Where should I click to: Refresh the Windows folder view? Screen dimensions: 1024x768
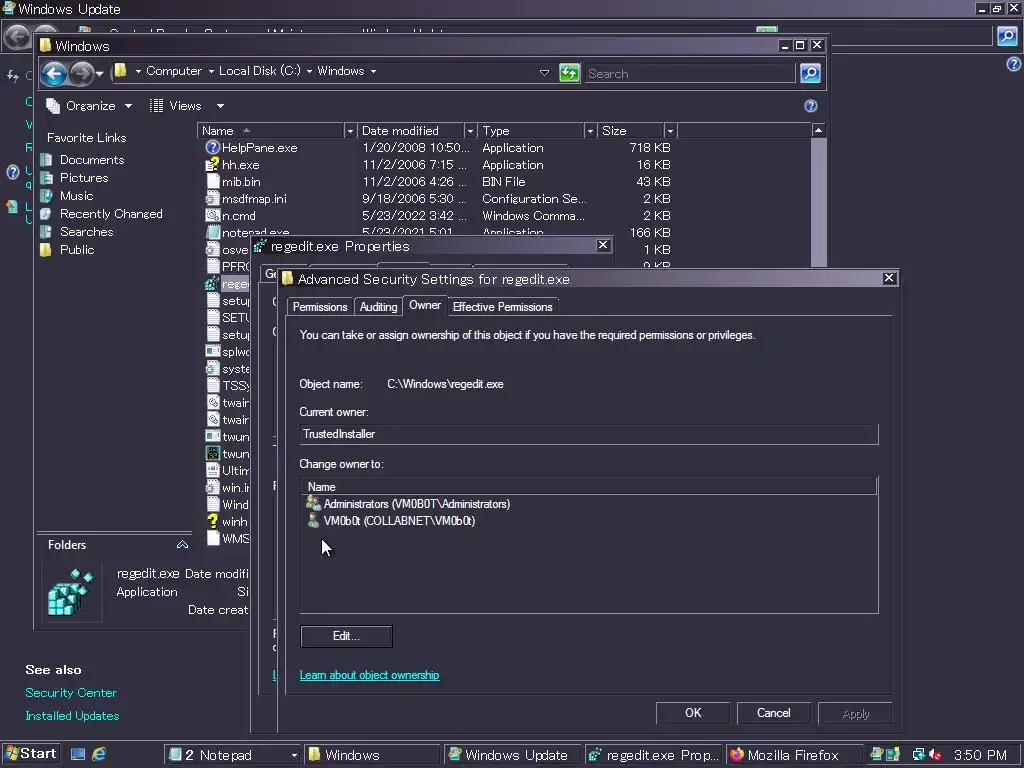[569, 72]
